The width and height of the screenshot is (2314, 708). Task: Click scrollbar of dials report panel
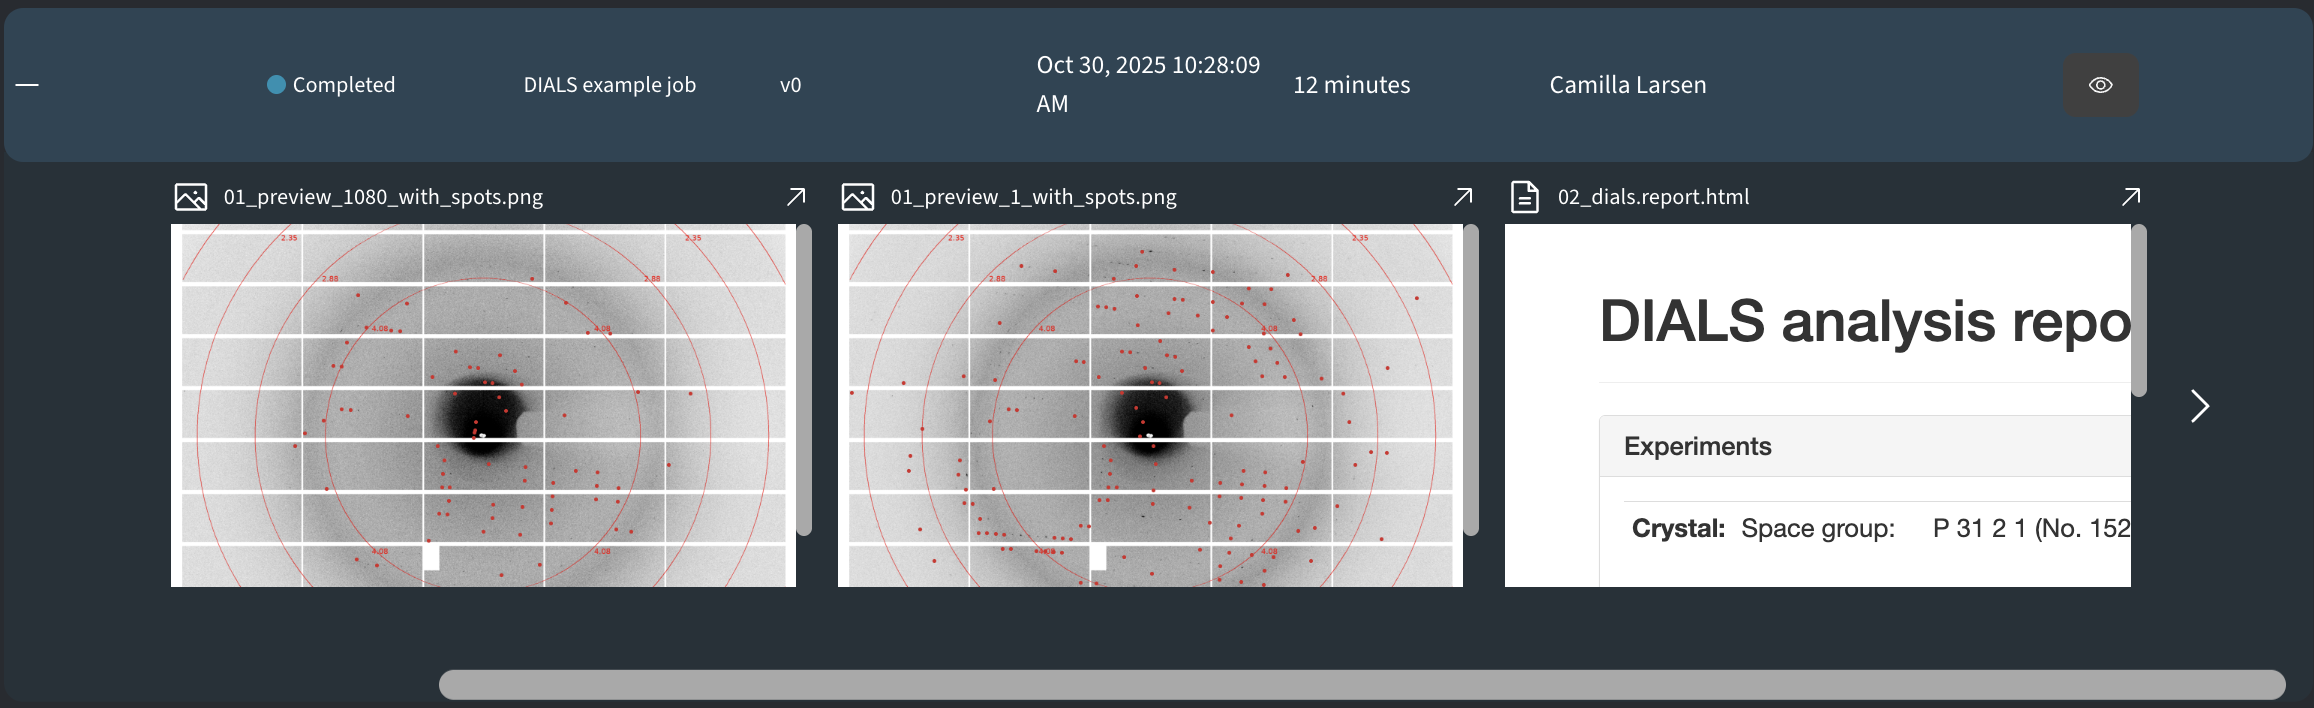point(2139,311)
